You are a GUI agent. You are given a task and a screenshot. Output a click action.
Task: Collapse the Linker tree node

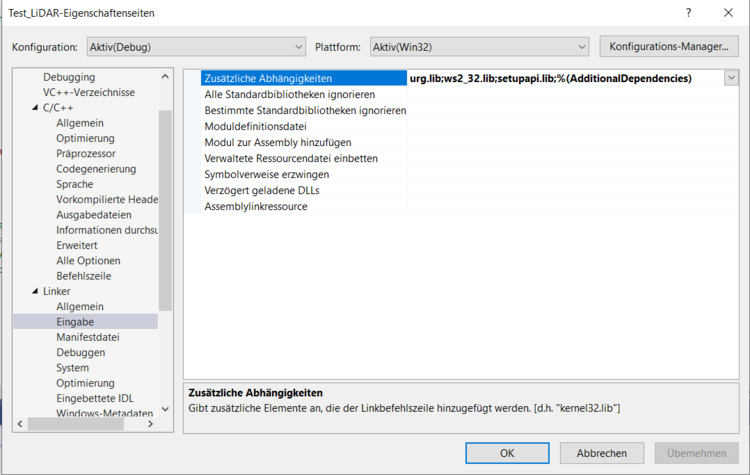tap(34, 291)
